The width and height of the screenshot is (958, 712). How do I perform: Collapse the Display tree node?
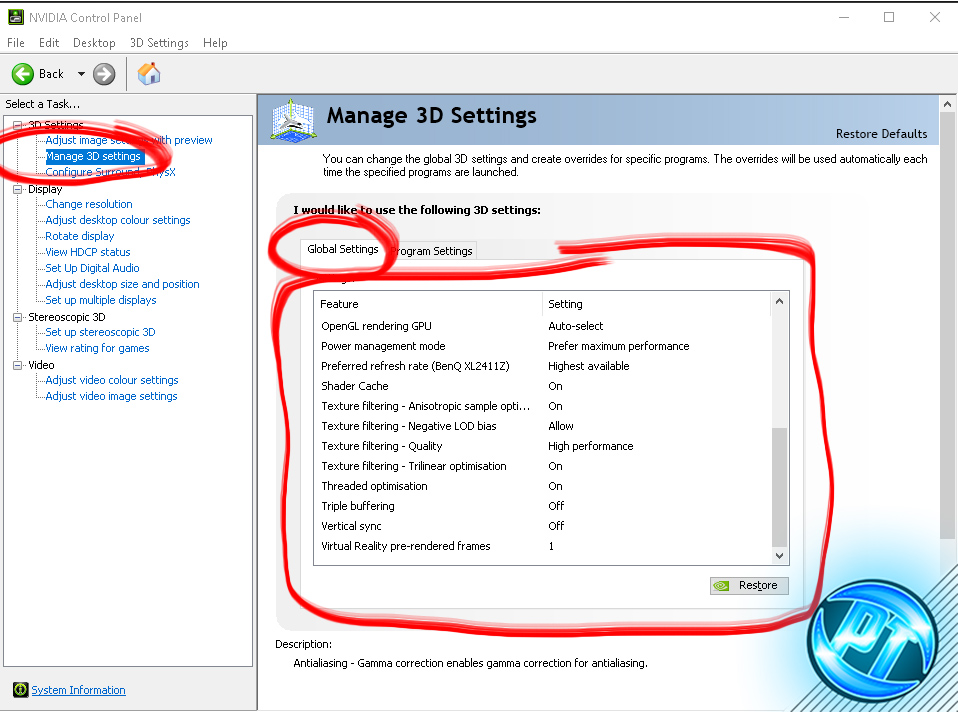click(18, 189)
